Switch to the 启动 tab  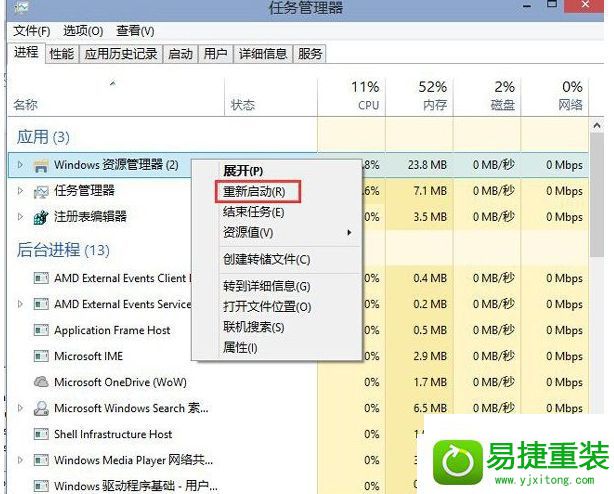(181, 54)
